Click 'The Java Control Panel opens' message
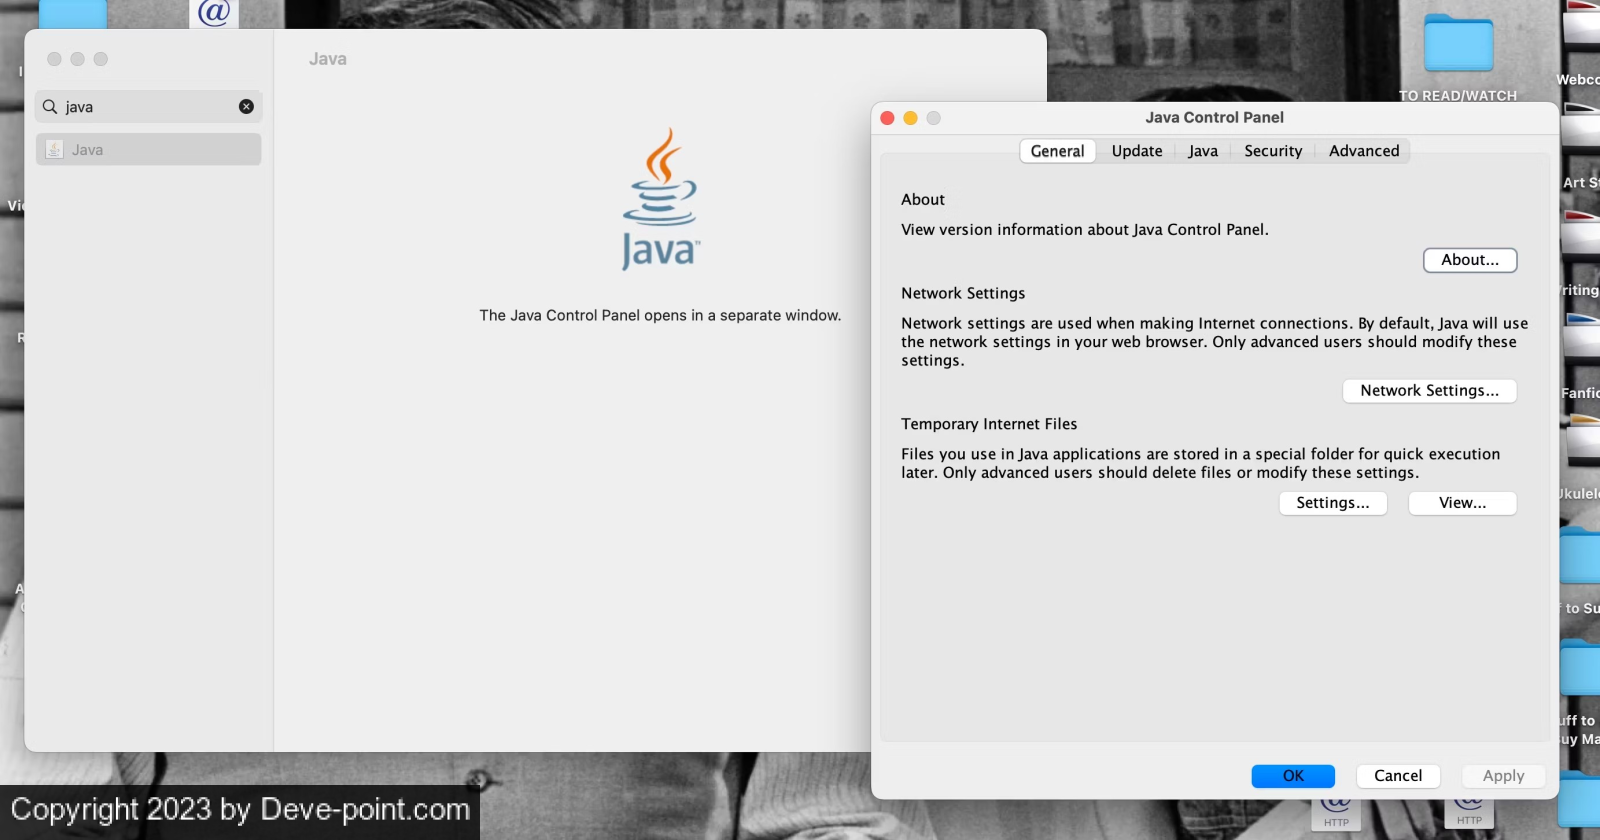1600x840 pixels. pos(660,315)
